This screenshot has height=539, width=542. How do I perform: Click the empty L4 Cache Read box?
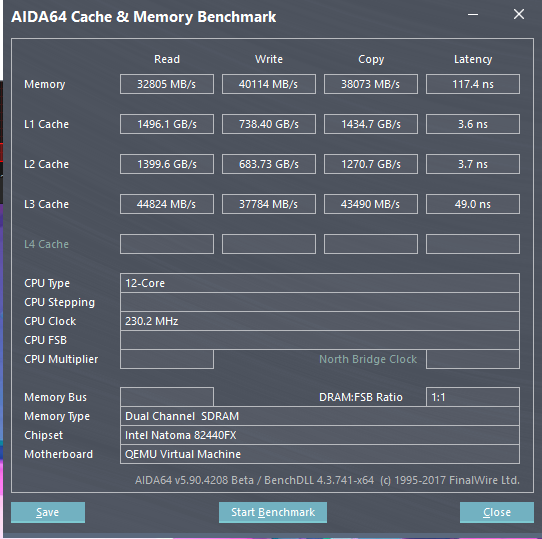pos(167,244)
